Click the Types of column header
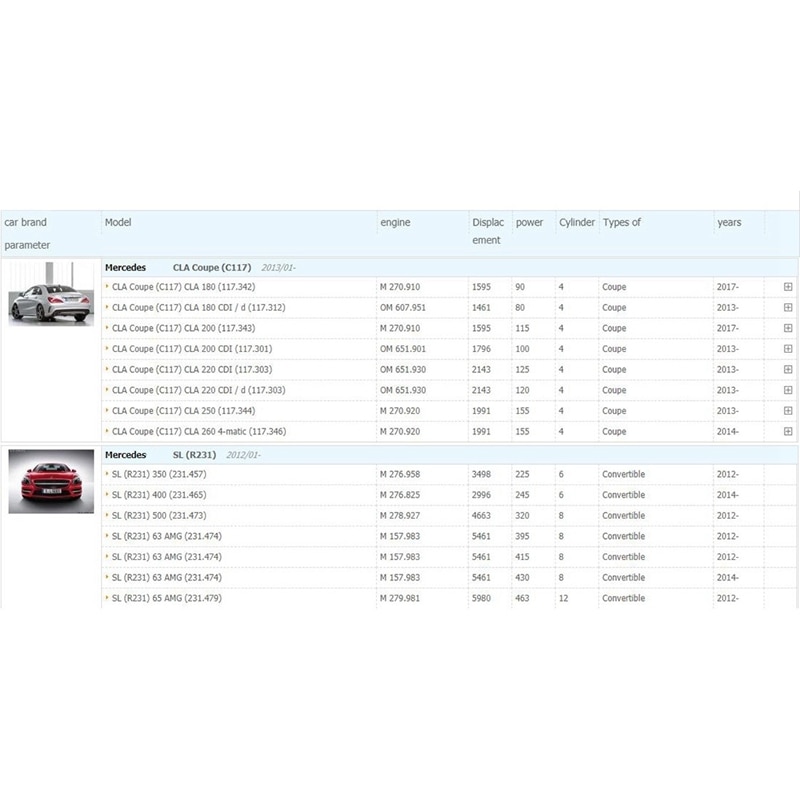800x800 pixels. [x=622, y=222]
